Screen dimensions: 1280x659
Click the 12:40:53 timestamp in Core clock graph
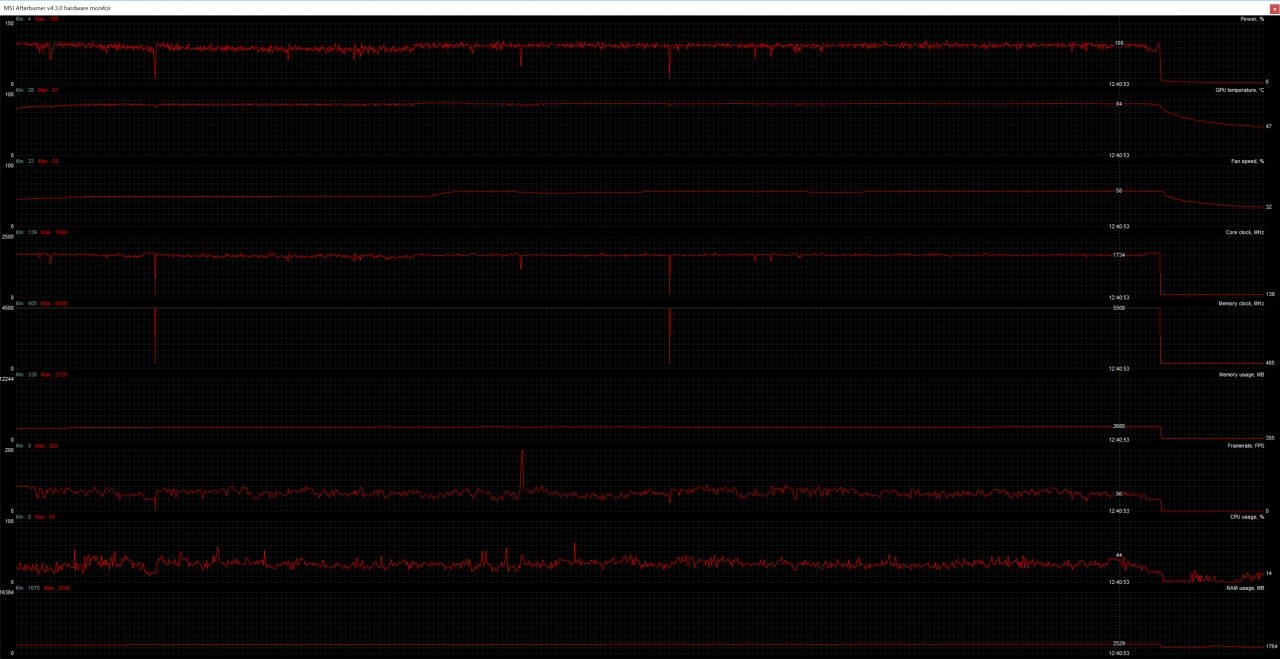[1119, 297]
